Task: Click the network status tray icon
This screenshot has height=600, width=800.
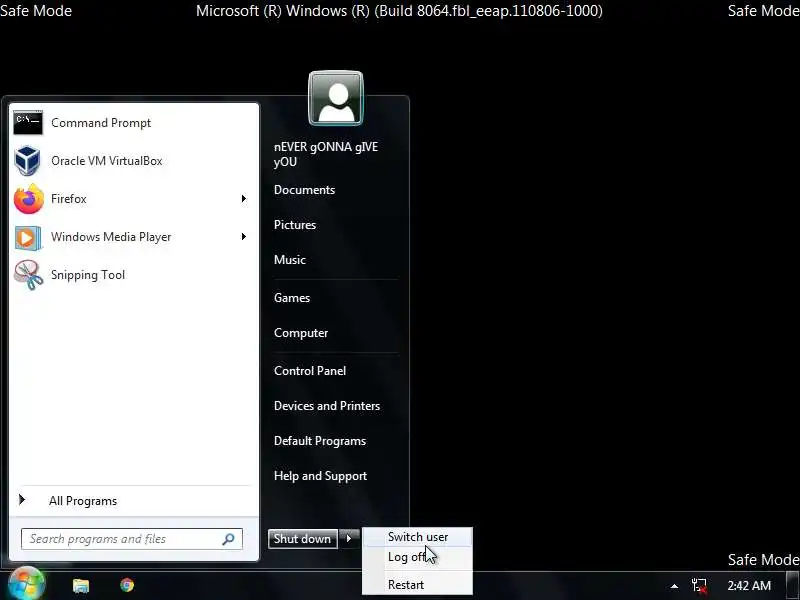Action: point(699,586)
